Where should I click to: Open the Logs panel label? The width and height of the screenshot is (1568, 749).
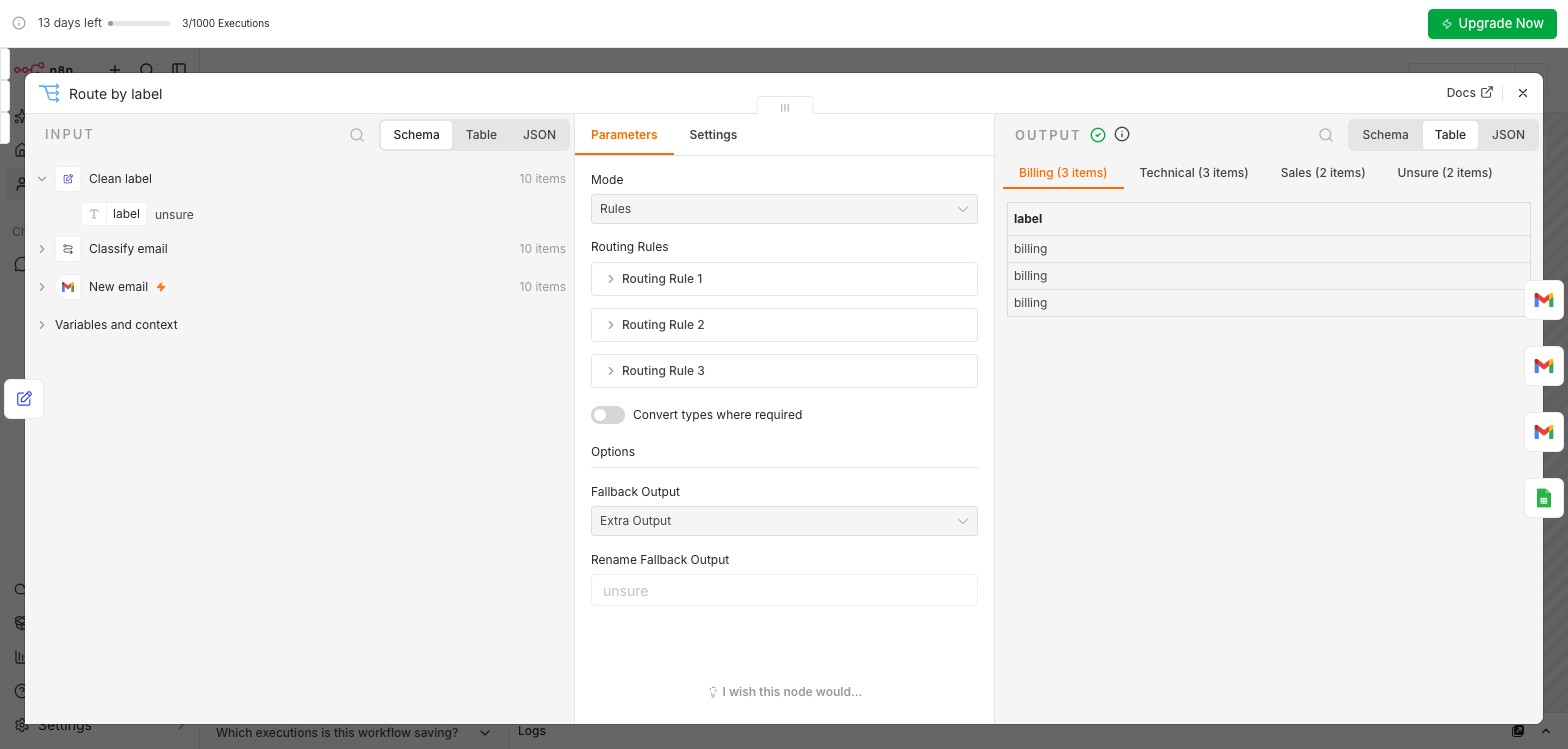tap(532, 731)
